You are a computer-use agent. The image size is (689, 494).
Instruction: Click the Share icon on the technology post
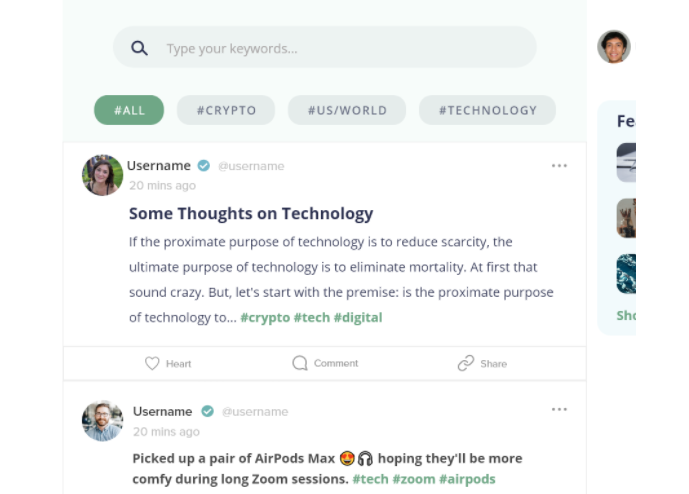point(466,363)
